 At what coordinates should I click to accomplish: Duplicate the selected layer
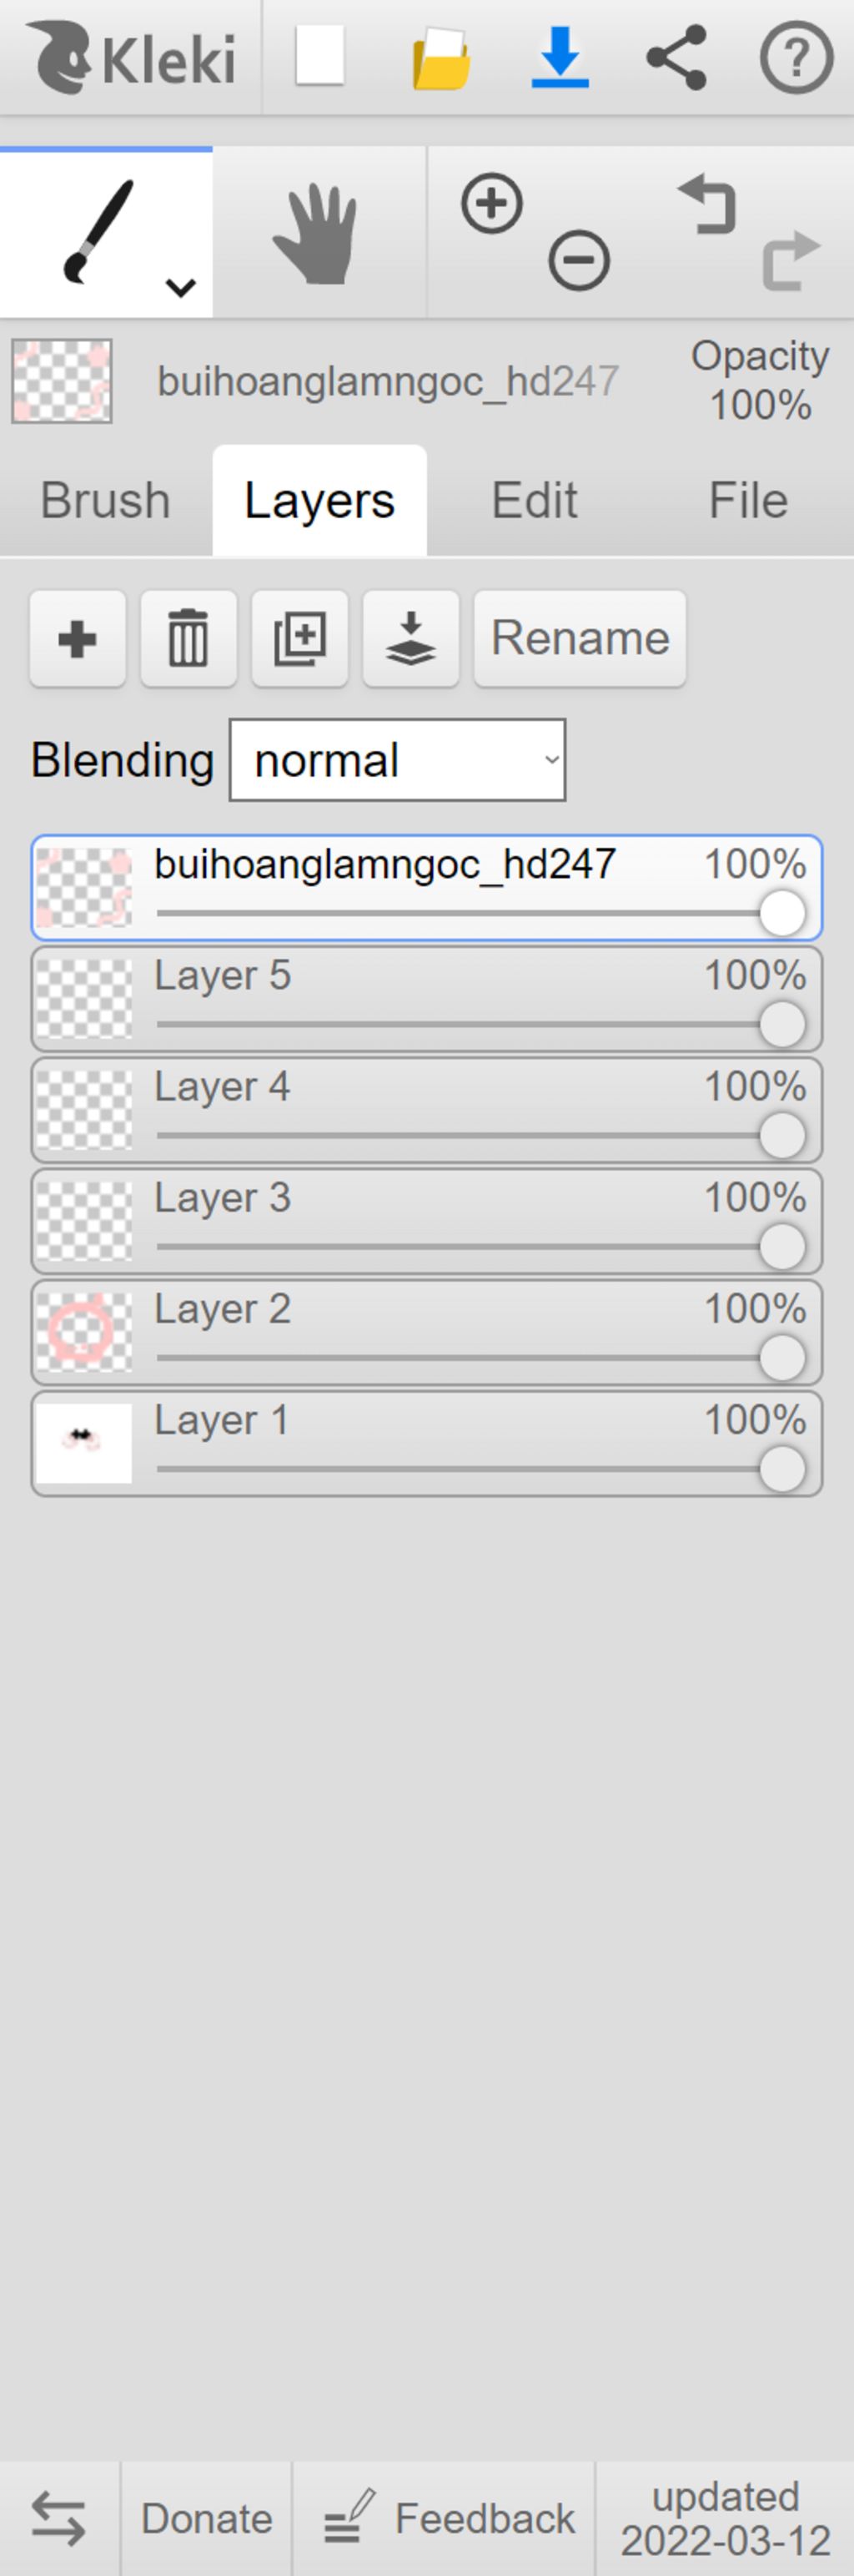click(300, 639)
